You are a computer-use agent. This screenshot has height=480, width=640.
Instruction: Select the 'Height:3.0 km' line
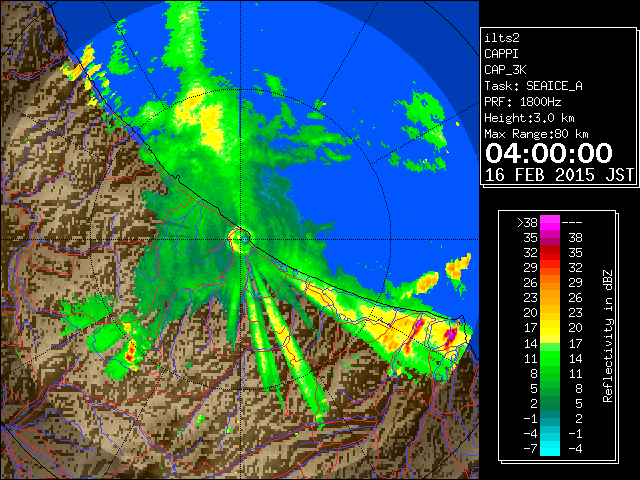click(529, 118)
